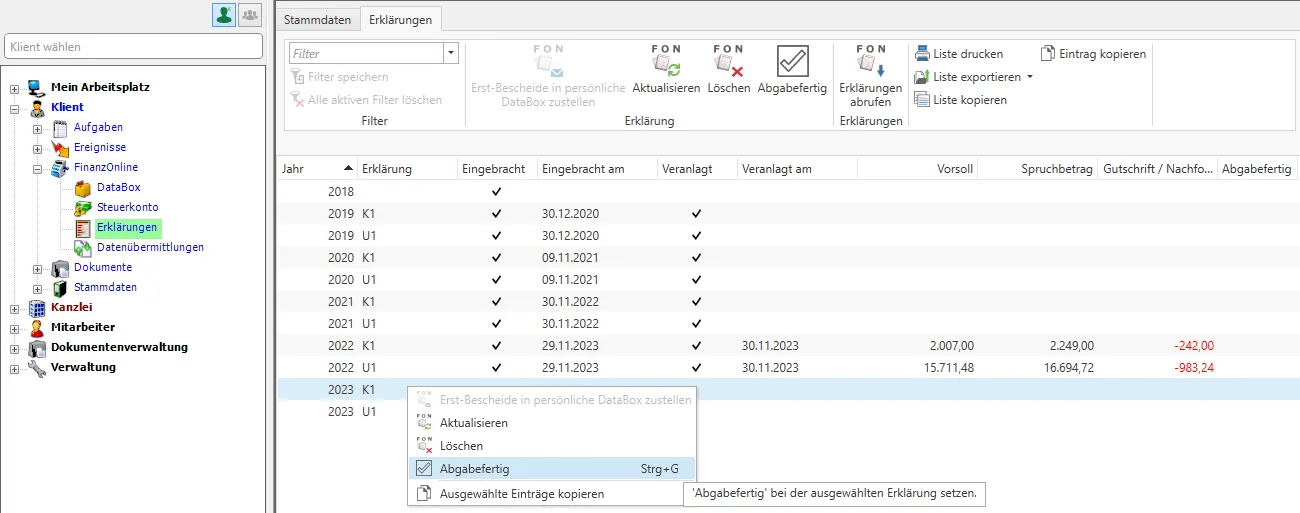Choose Ausgewählte Einträge kopieren menu entry
Screen dimensions: 1300x513
click(552, 493)
